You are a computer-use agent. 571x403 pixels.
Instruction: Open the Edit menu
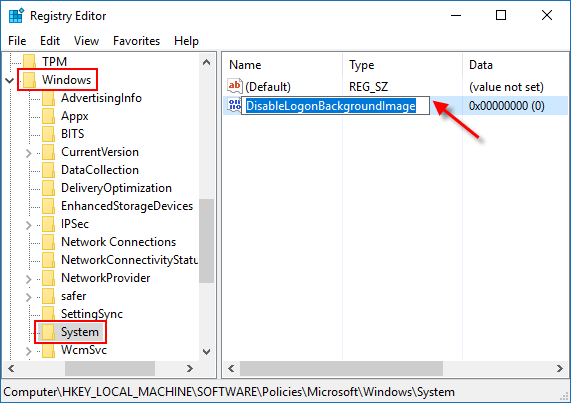50,41
